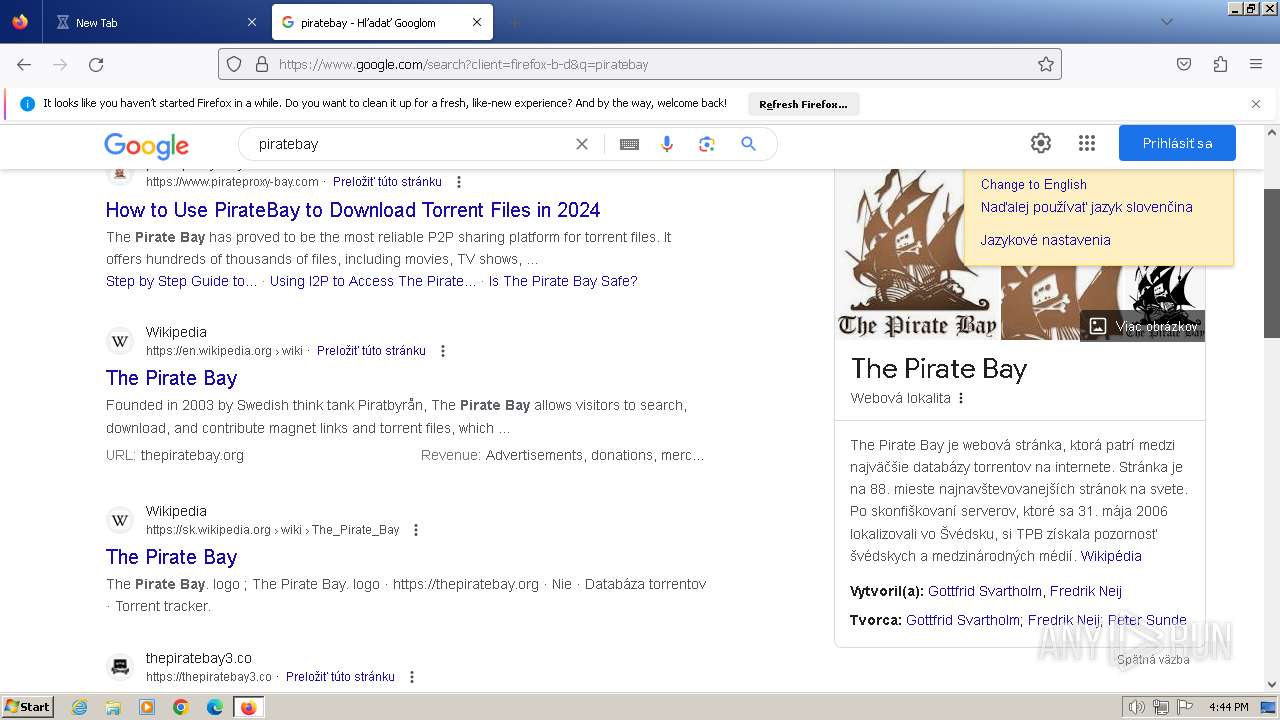Click Viac obrázkov to see more images

tap(1143, 326)
